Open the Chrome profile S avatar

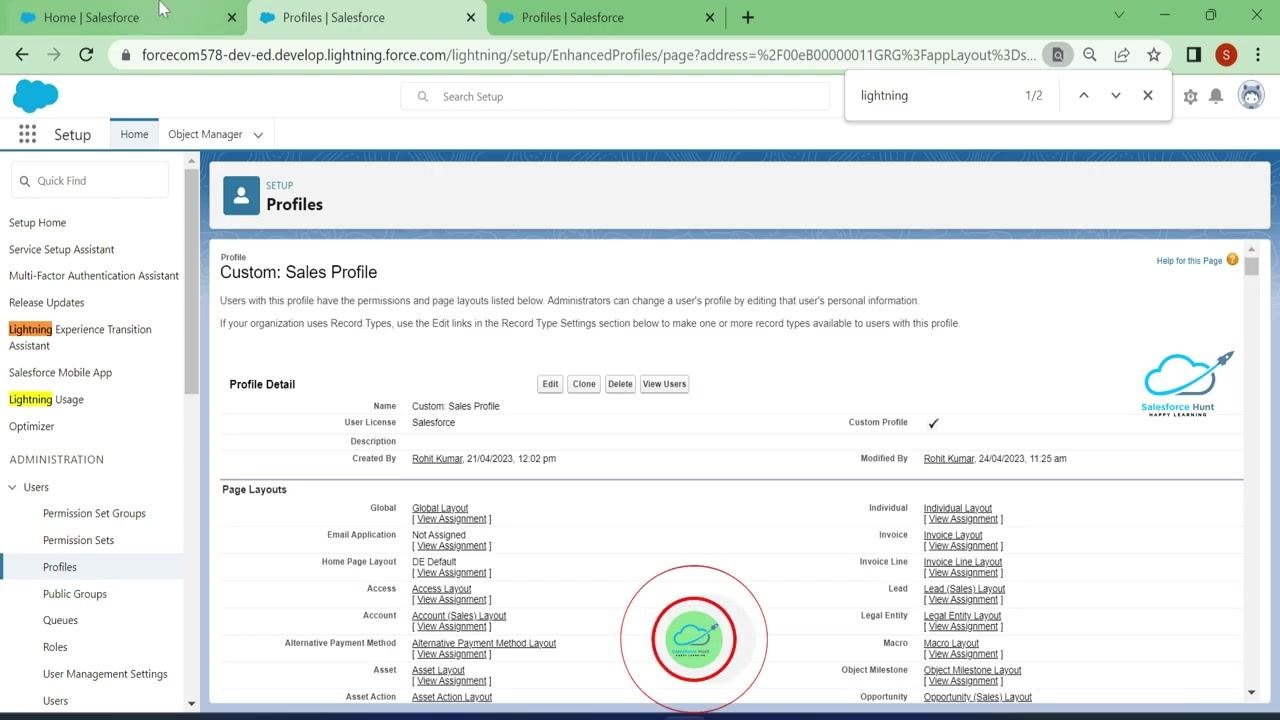[x=1226, y=55]
